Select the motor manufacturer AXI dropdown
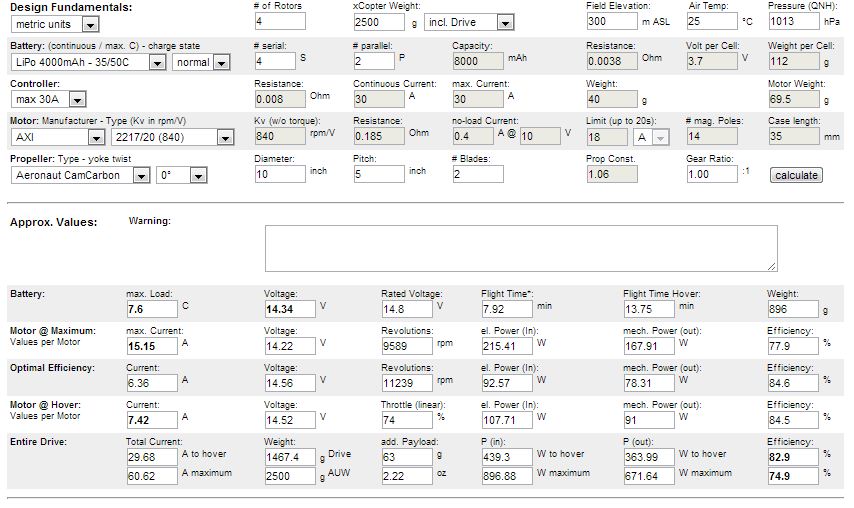This screenshot has height=508, width=854. 58,137
